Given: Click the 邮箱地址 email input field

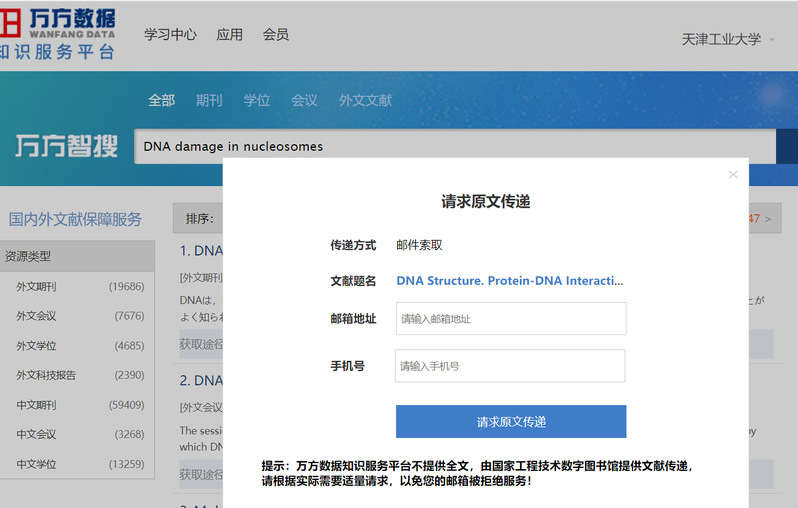Looking at the screenshot, I should tap(511, 319).
